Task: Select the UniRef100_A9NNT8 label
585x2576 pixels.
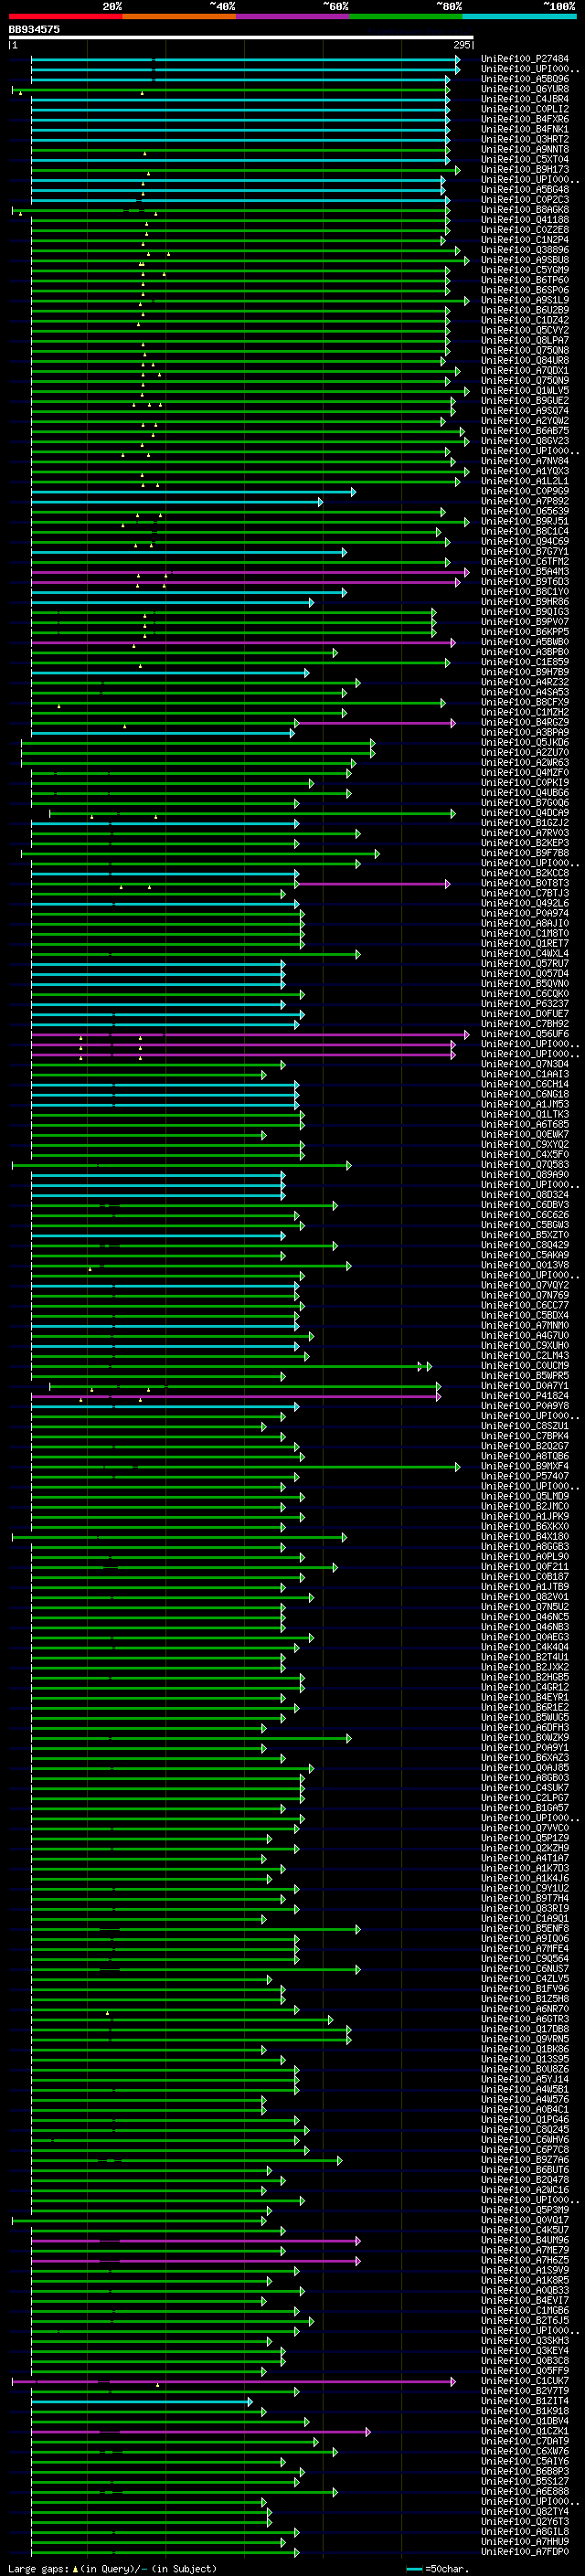Action: pos(525,149)
